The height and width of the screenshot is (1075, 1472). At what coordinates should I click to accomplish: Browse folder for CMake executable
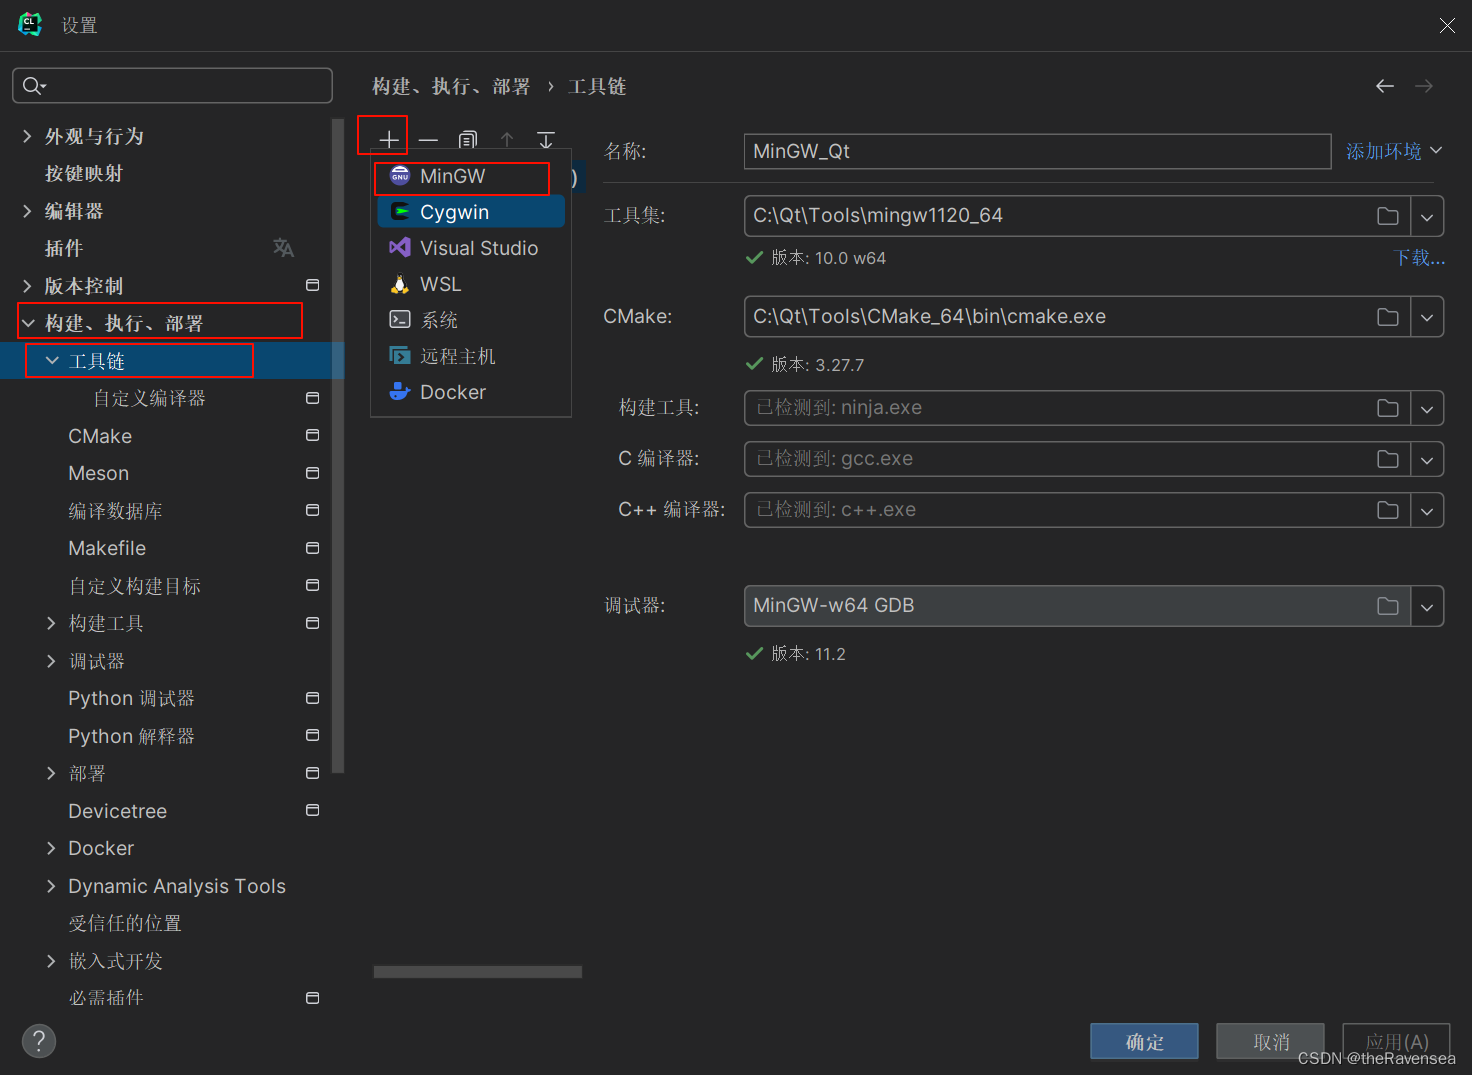[x=1388, y=317]
